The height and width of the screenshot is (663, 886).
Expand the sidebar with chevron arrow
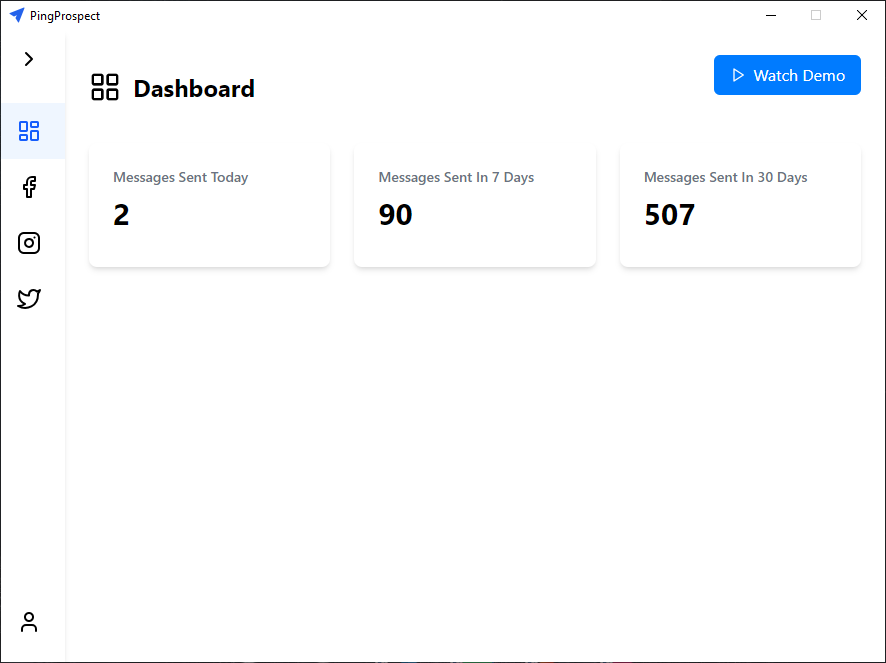(x=29, y=59)
